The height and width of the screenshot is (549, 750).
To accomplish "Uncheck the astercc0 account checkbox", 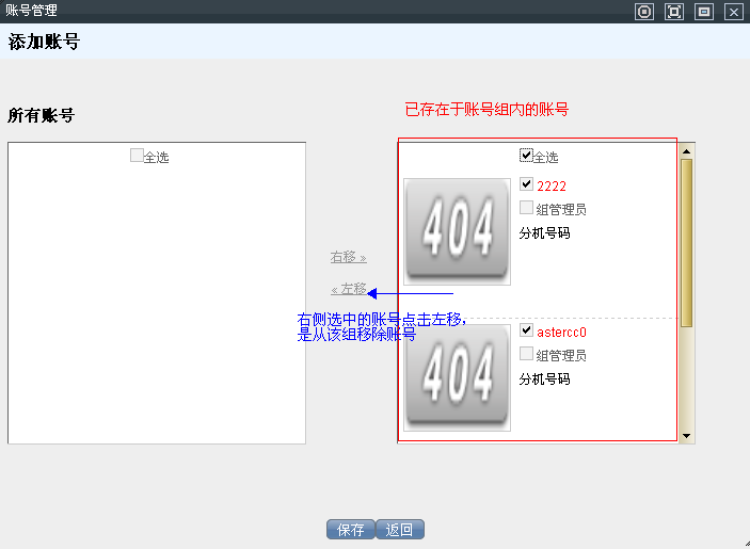I will 526,330.
